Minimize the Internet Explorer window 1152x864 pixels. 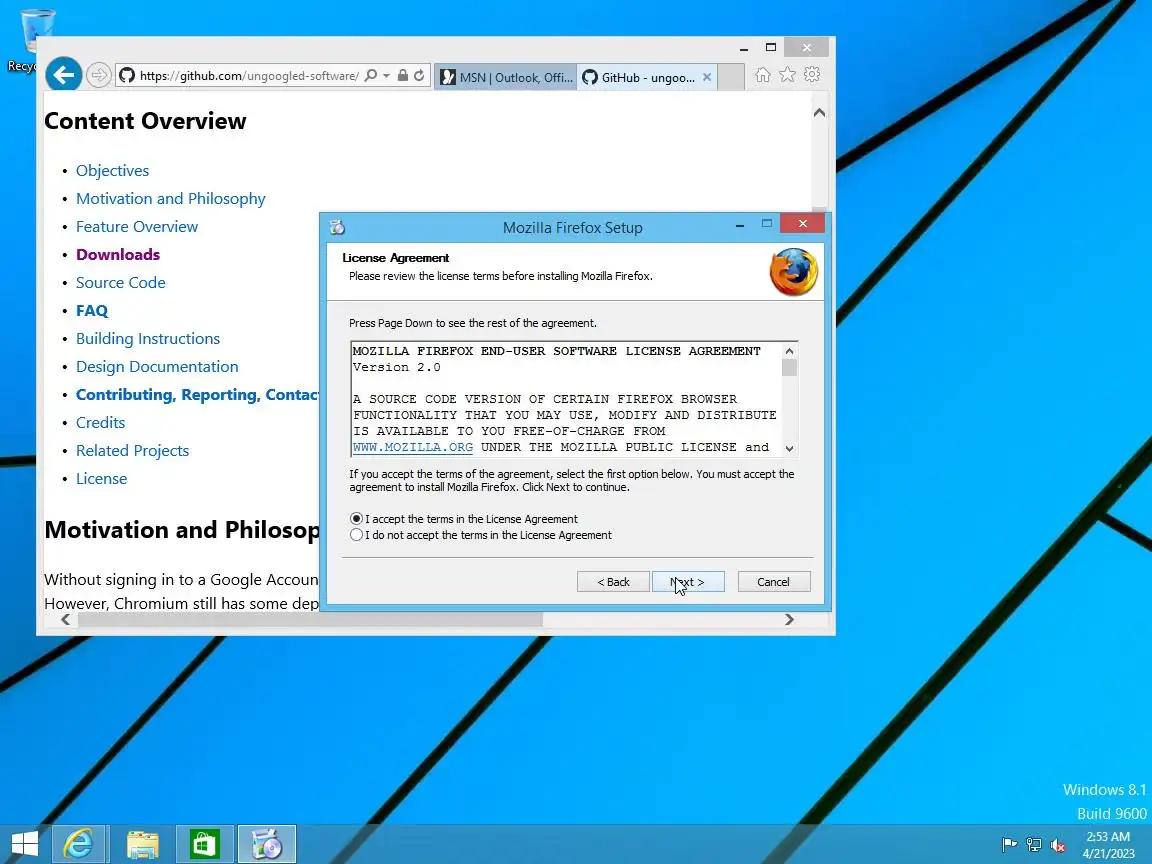[744, 48]
